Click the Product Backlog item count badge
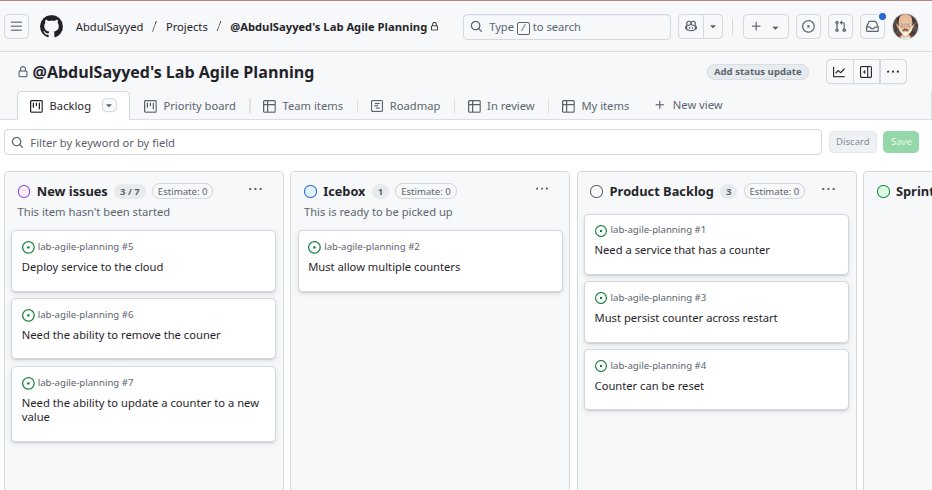 (728, 191)
